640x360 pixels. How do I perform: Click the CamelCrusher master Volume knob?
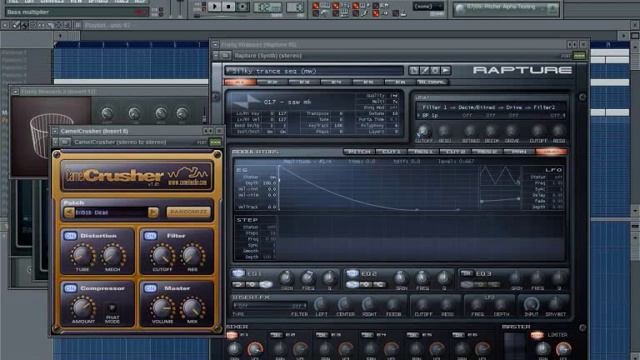162,308
